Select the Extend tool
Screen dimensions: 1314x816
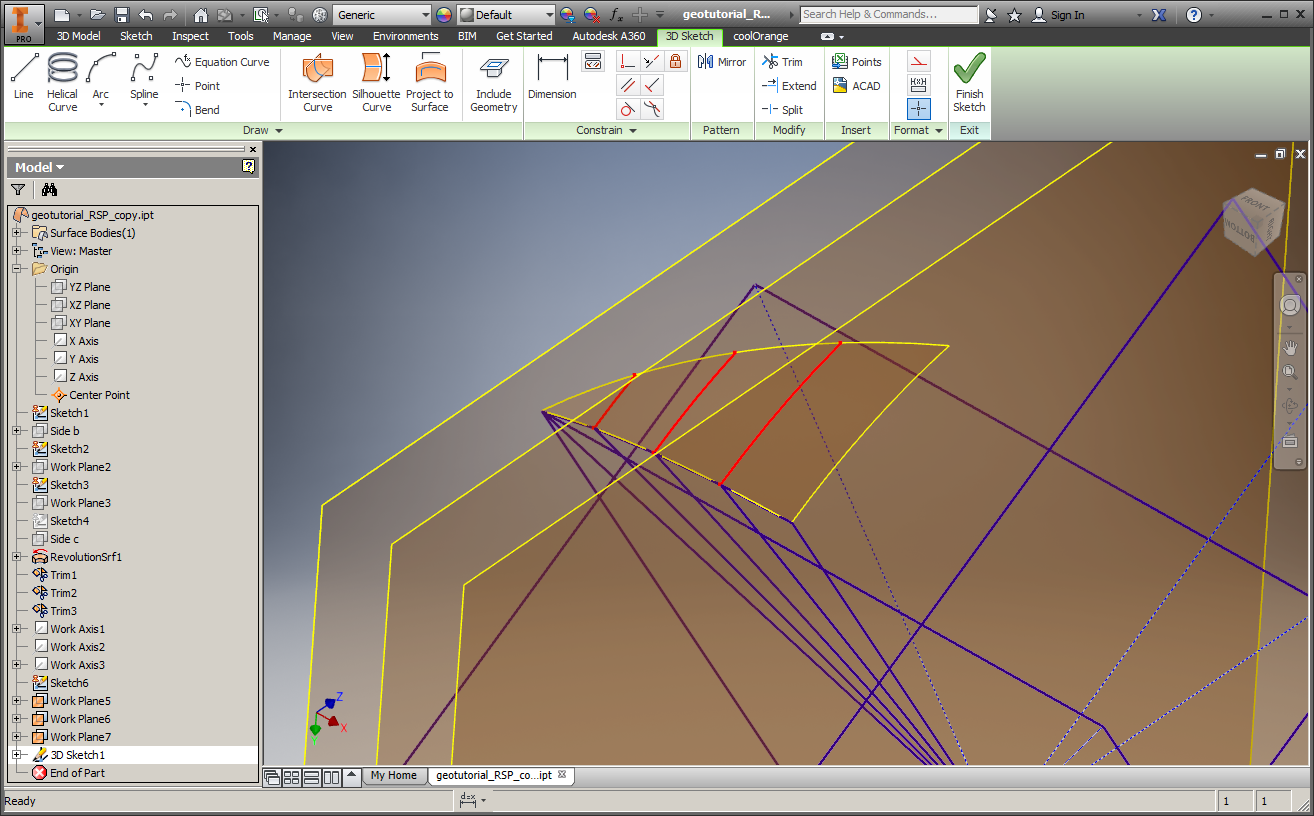(x=789, y=86)
